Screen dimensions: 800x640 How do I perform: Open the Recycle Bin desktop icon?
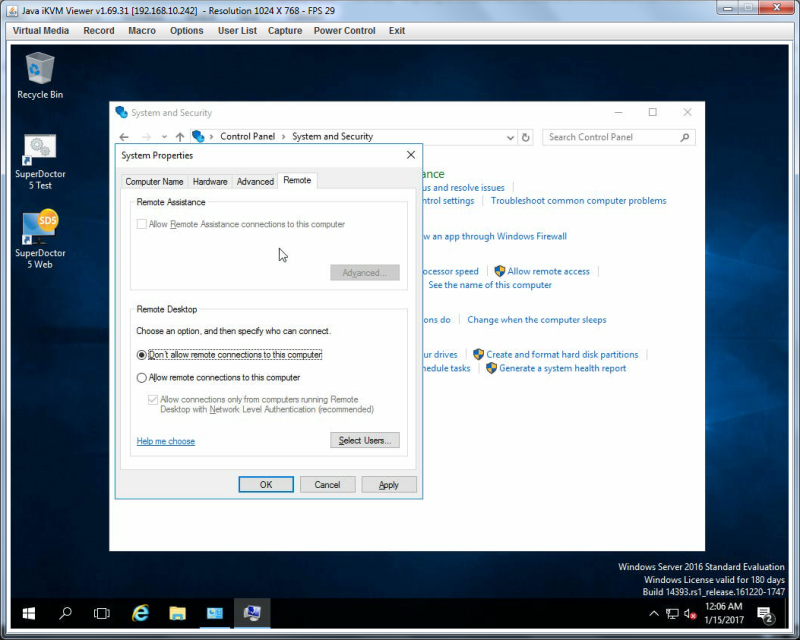(40, 76)
